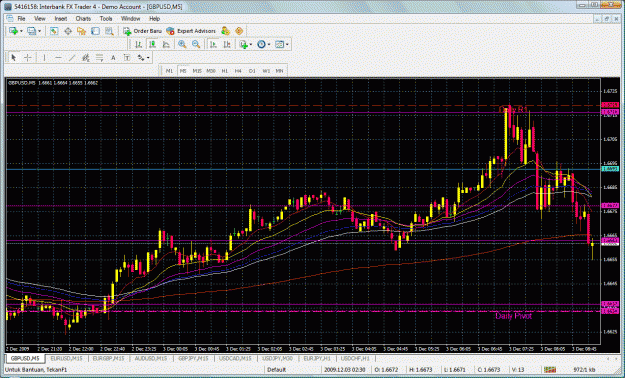Switch timeframe to M15

(x=197, y=71)
